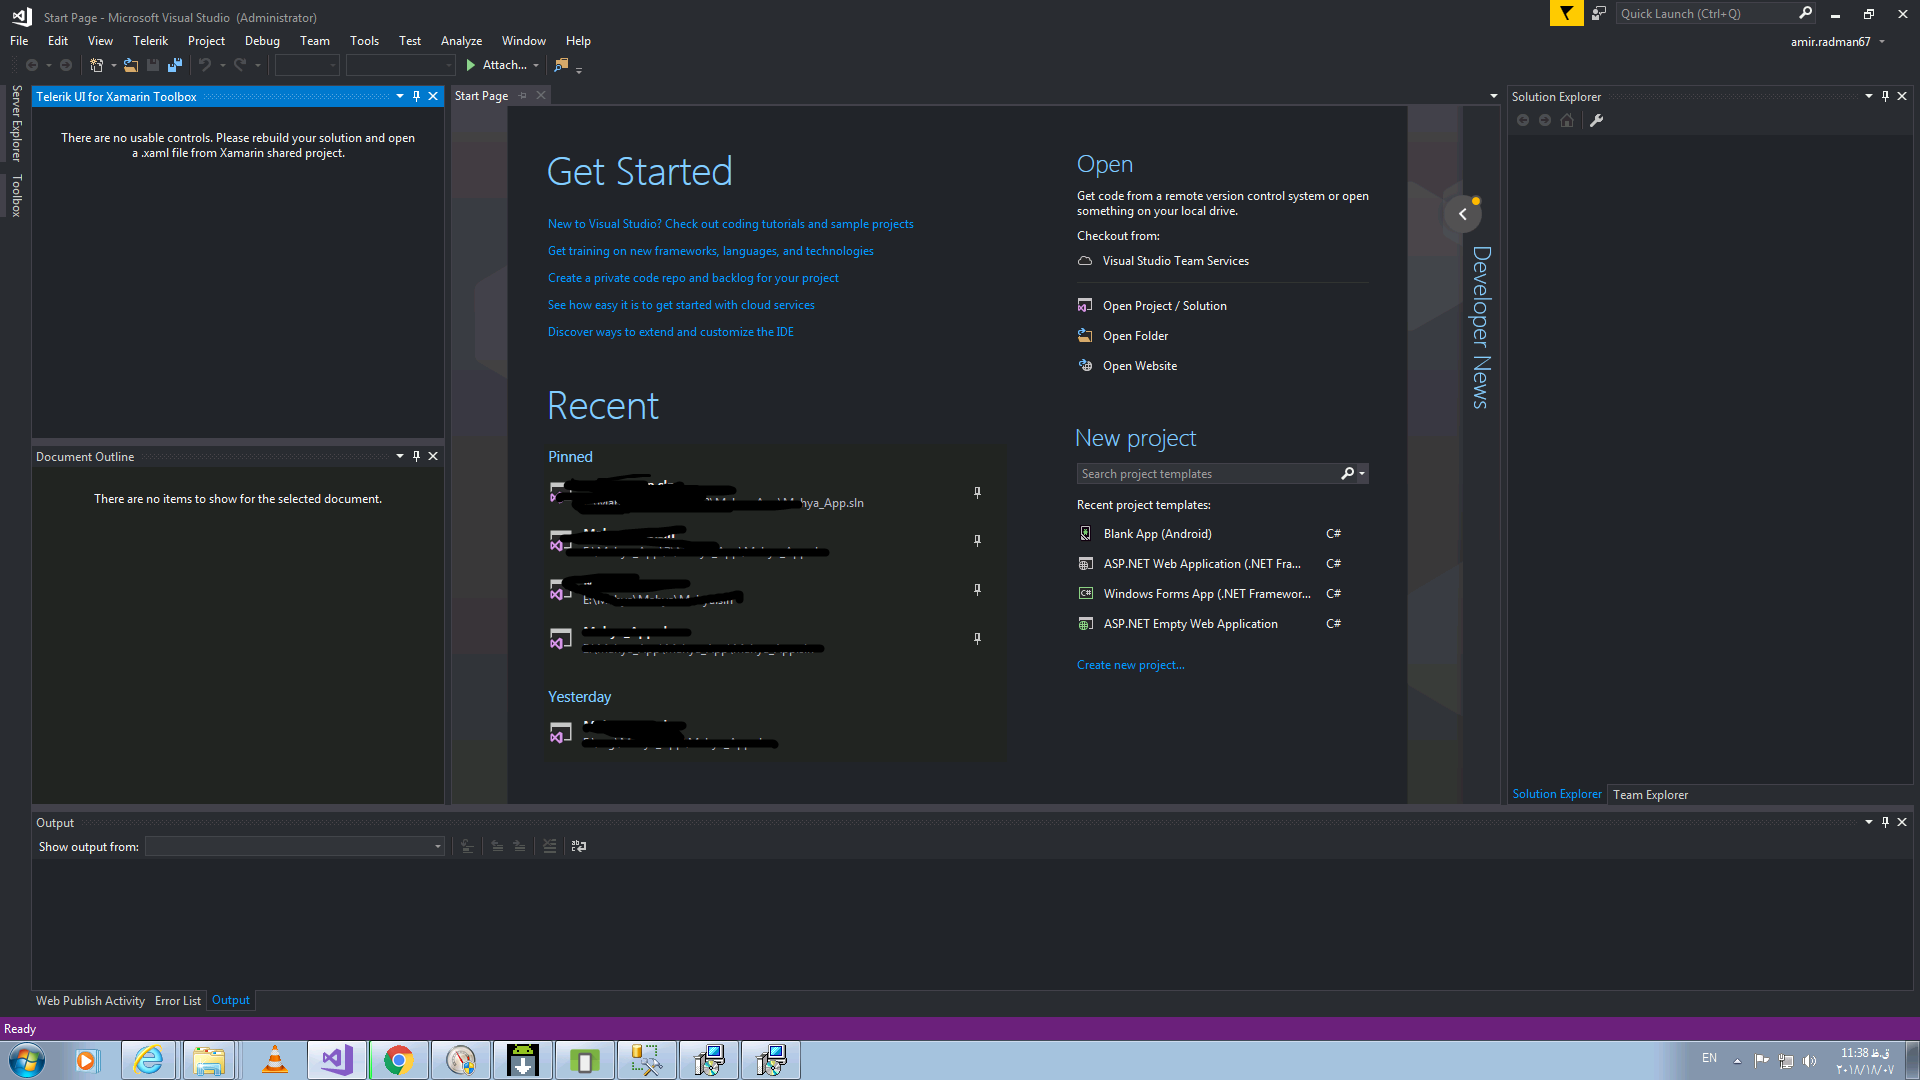Click the Open Folder icon entry
The image size is (1920, 1080).
pyautogui.click(x=1135, y=336)
